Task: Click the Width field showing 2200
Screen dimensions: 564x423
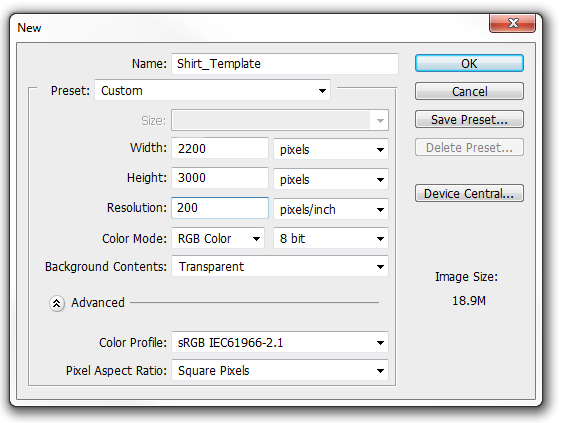Action: [220, 148]
